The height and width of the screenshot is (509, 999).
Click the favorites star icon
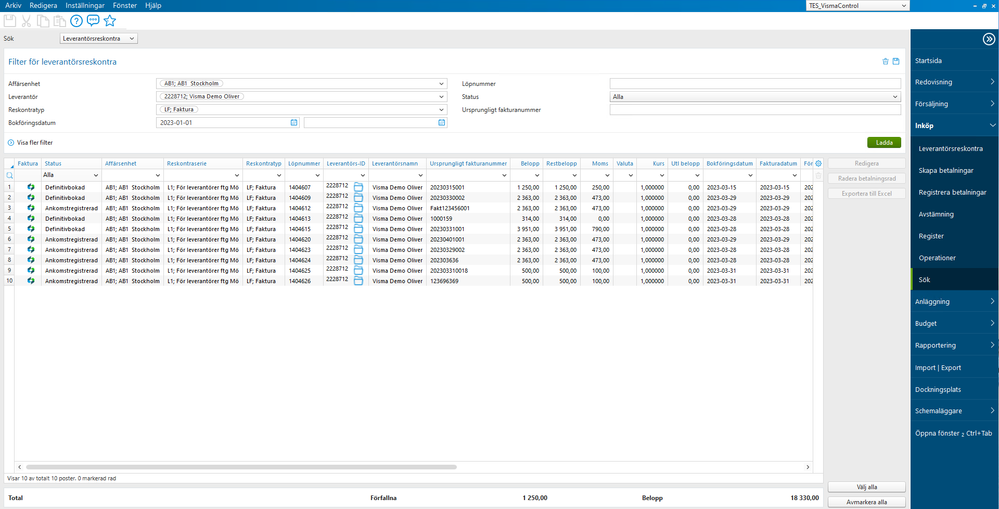110,20
